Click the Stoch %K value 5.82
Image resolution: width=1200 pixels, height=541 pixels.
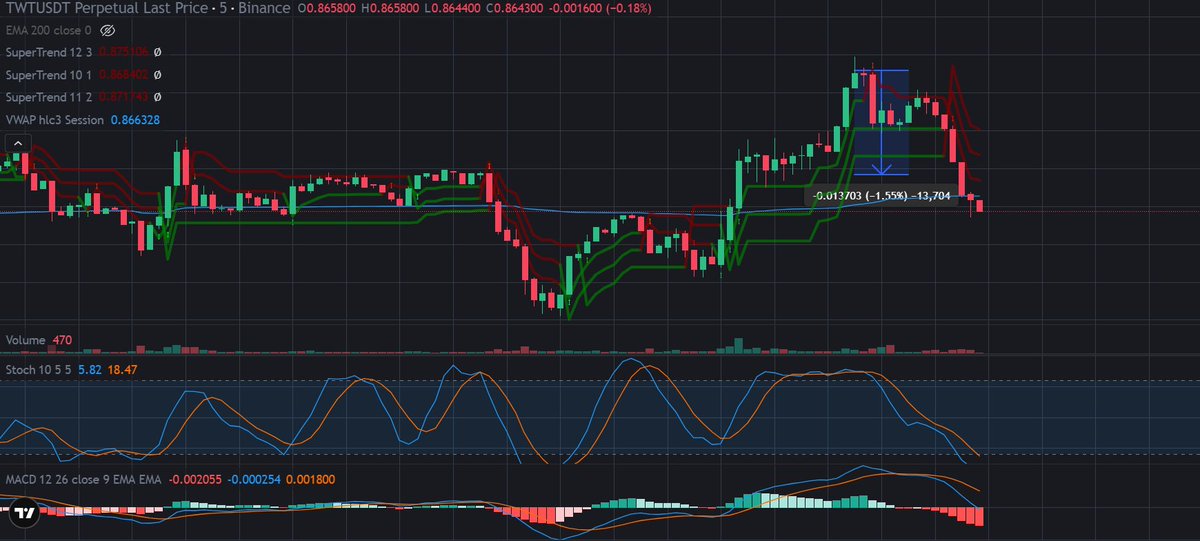click(90, 370)
